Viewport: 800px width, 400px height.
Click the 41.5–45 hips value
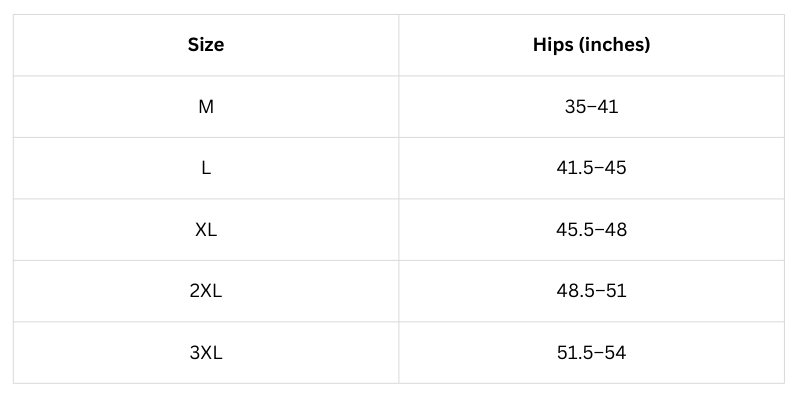point(591,168)
